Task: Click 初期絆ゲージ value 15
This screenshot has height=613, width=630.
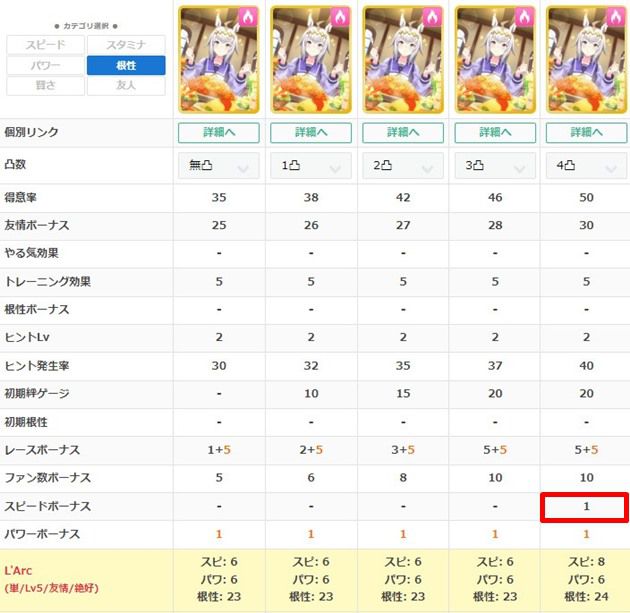Action: click(403, 394)
